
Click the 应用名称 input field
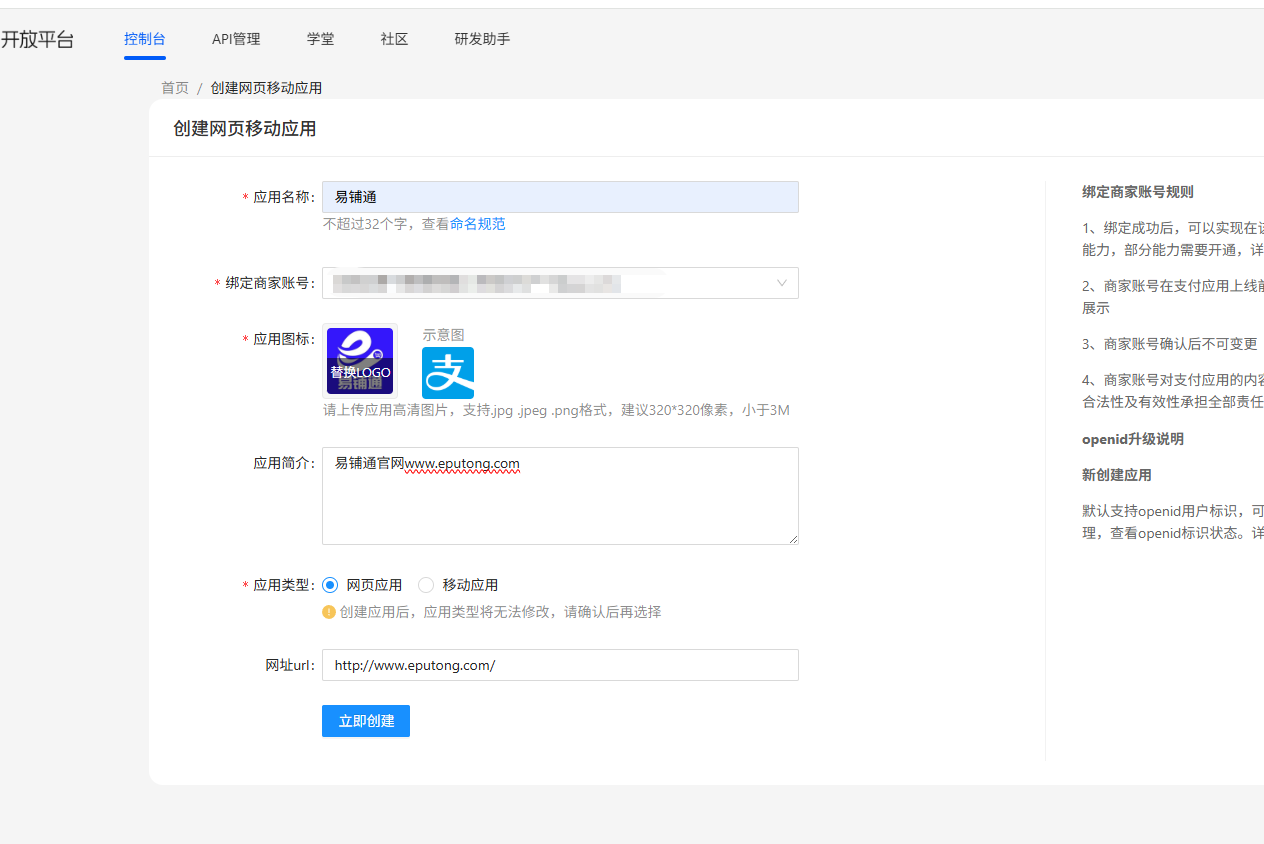560,197
